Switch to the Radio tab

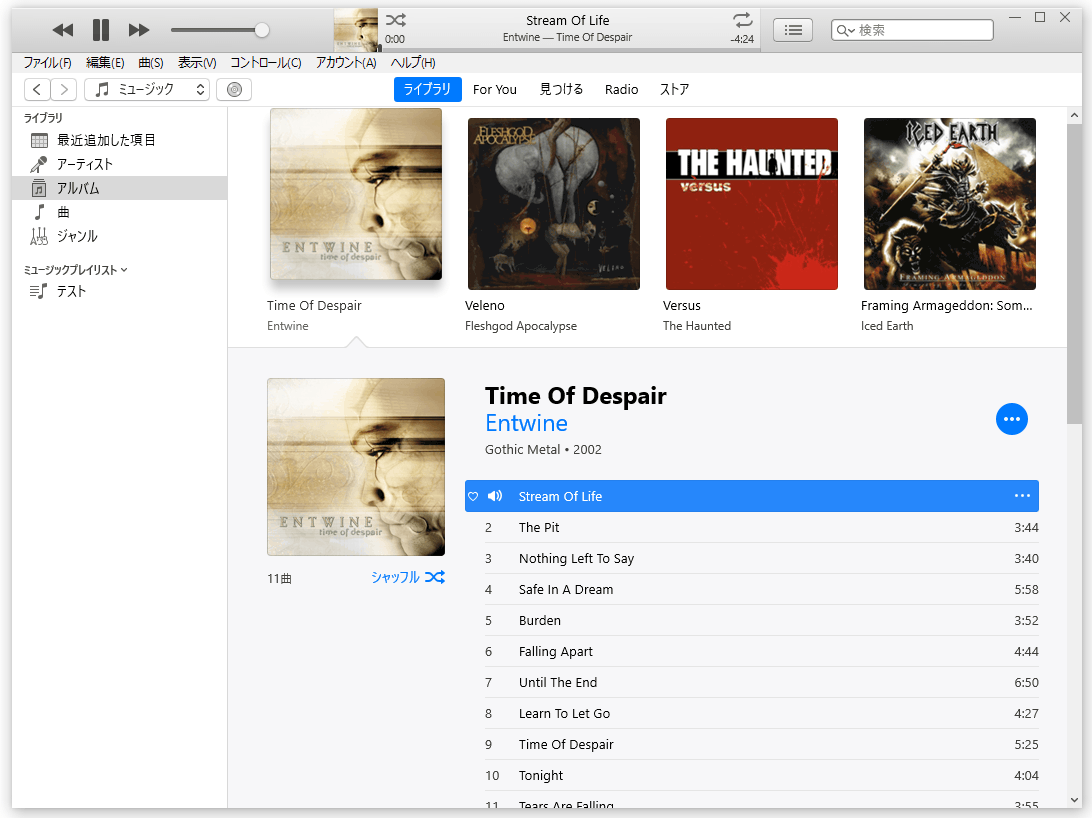[621, 89]
